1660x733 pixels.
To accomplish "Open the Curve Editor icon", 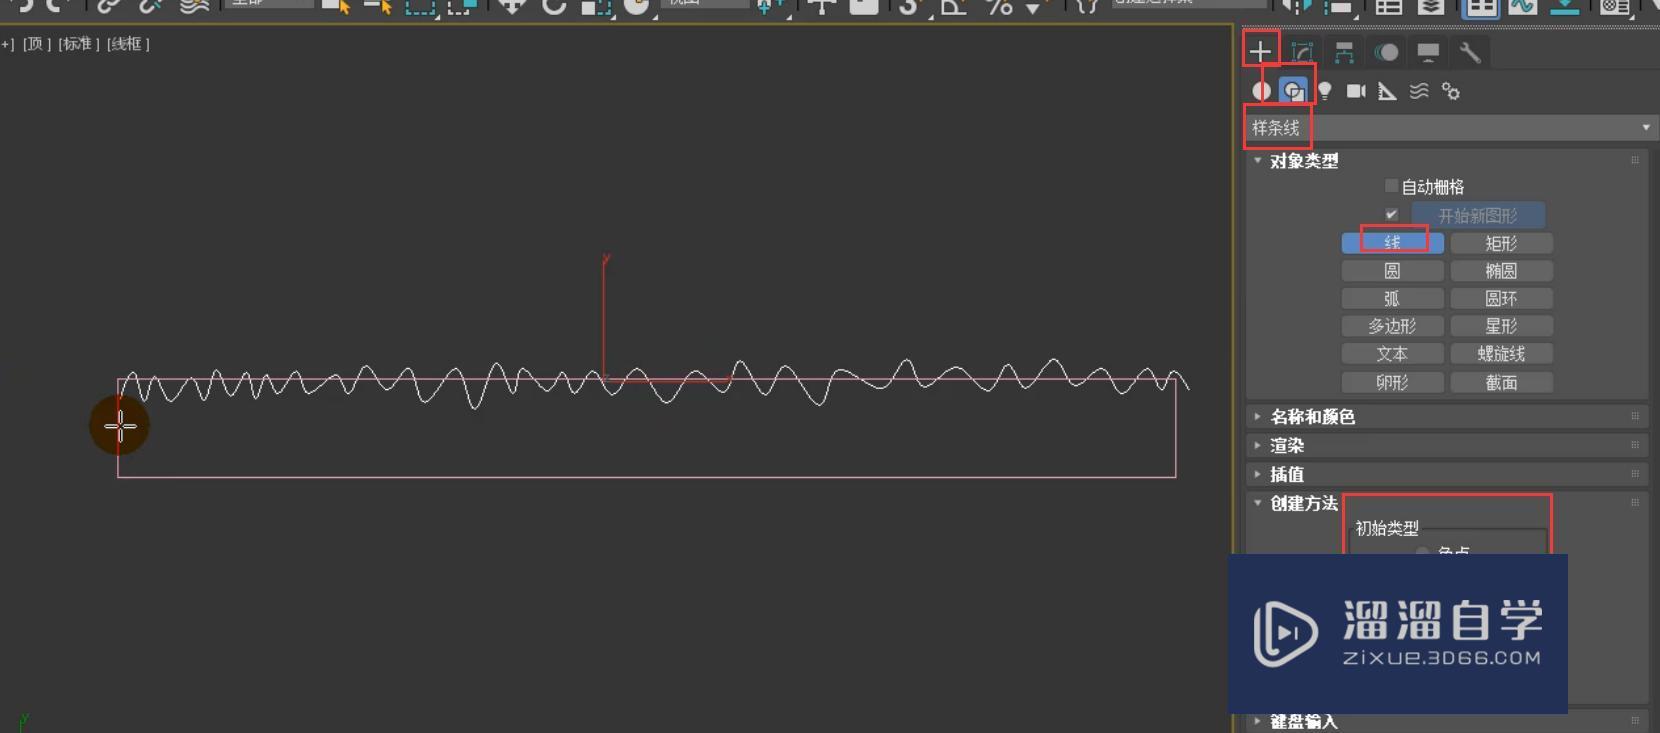I will [1522, 6].
